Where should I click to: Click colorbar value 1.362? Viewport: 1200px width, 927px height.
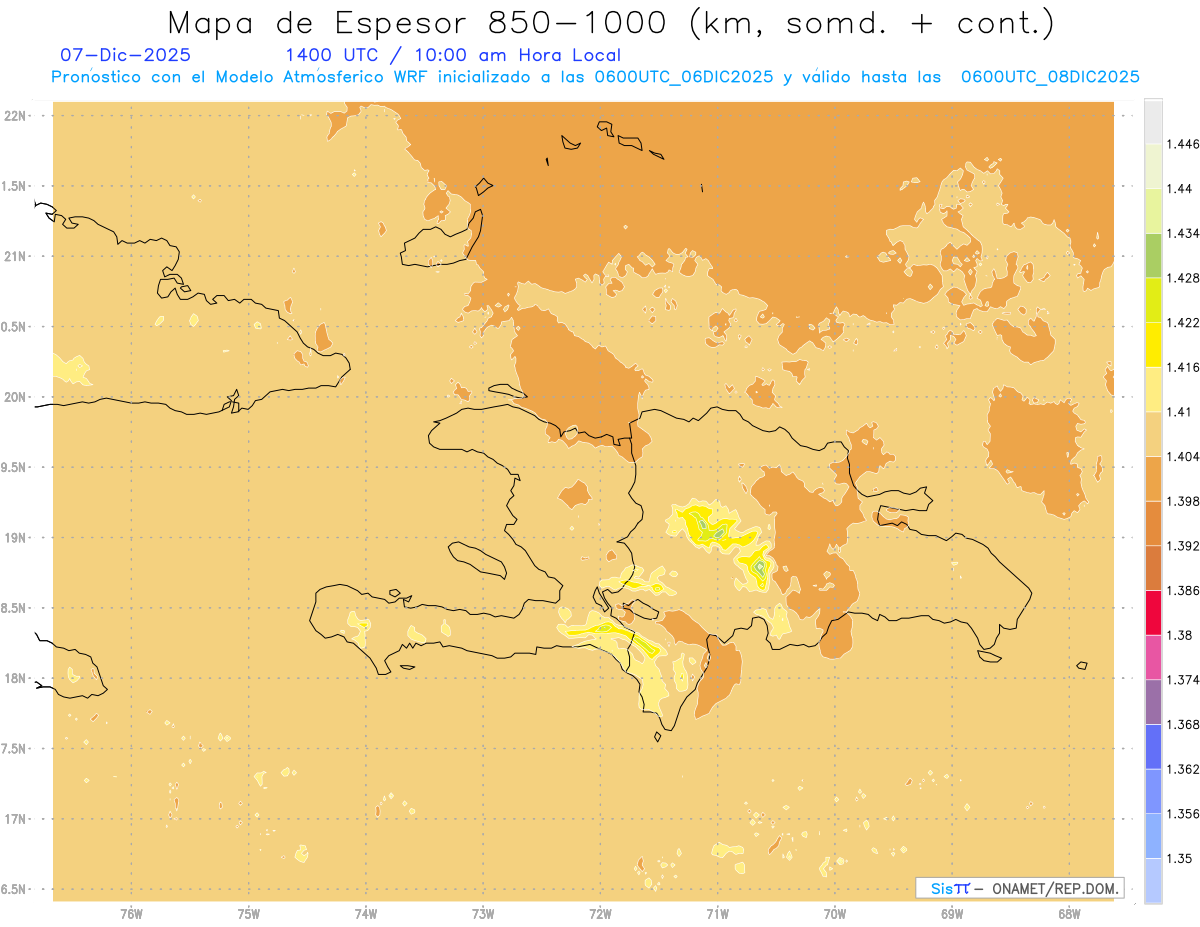[x=1183, y=769]
